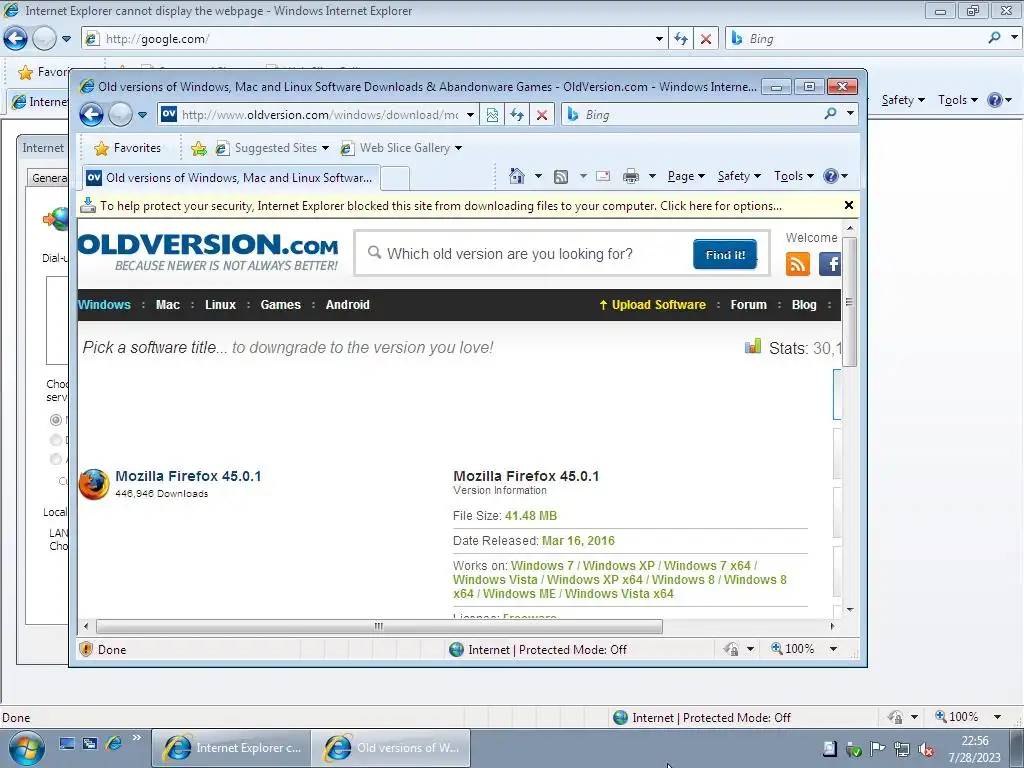Viewport: 1024px width, 768px height.
Task: Open the Help icon in front window toolbar
Action: [831, 176]
